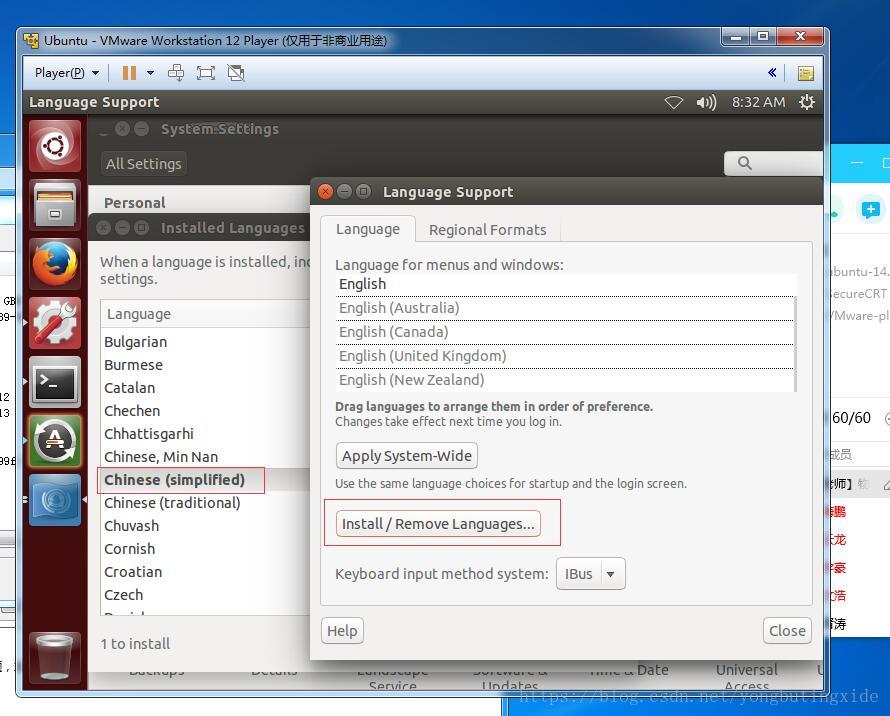Open the VMware power options dropdown arrow

click(x=150, y=73)
